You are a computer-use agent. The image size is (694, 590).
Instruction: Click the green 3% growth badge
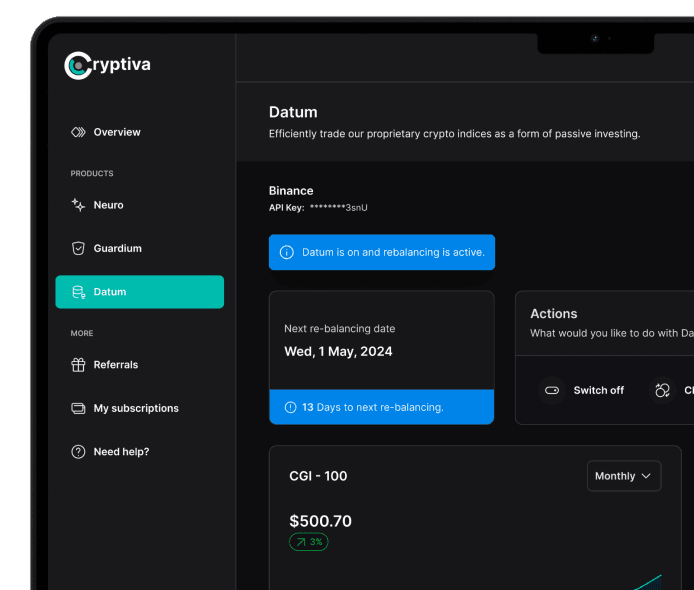coord(308,542)
